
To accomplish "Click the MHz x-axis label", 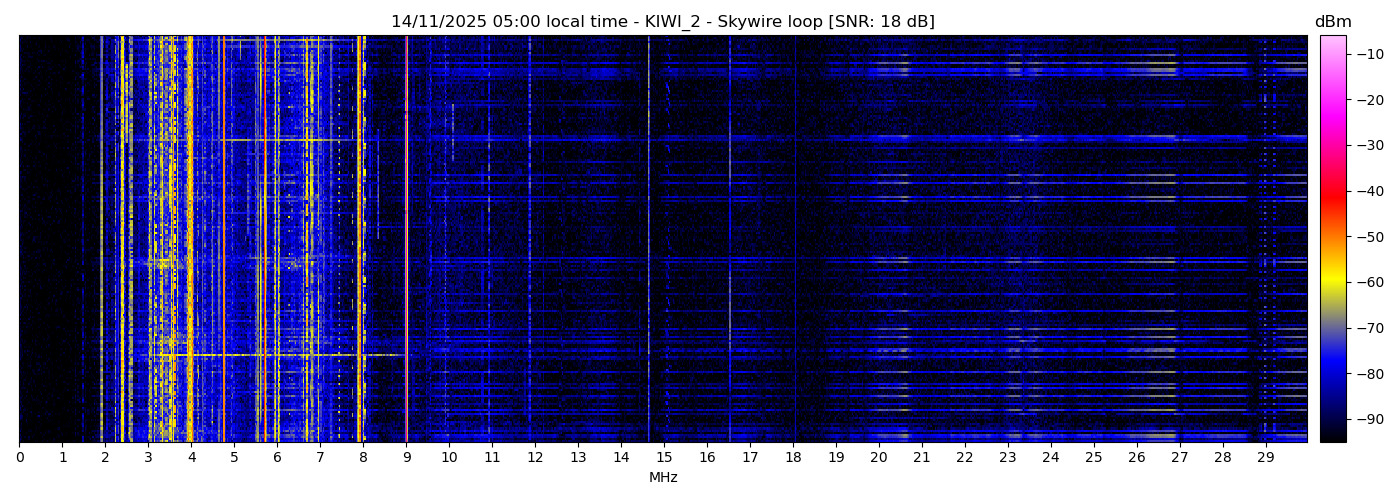I will 663,478.
